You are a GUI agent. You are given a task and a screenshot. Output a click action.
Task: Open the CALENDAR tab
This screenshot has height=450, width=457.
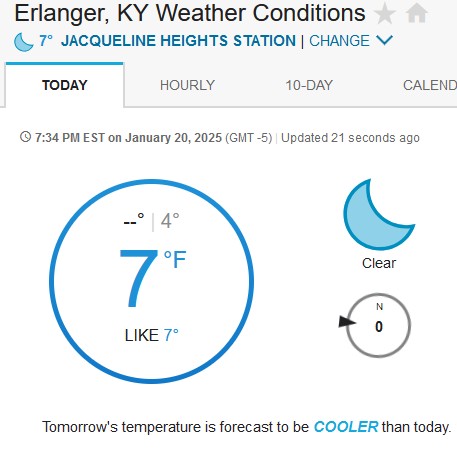coord(430,85)
